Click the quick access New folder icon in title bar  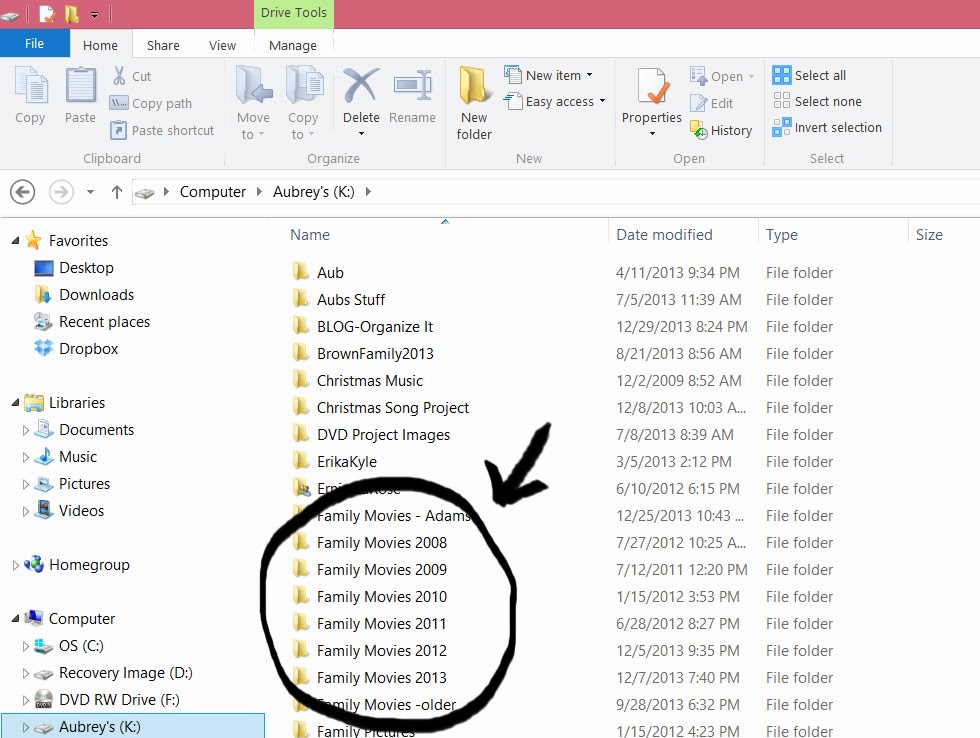pyautogui.click(x=72, y=14)
